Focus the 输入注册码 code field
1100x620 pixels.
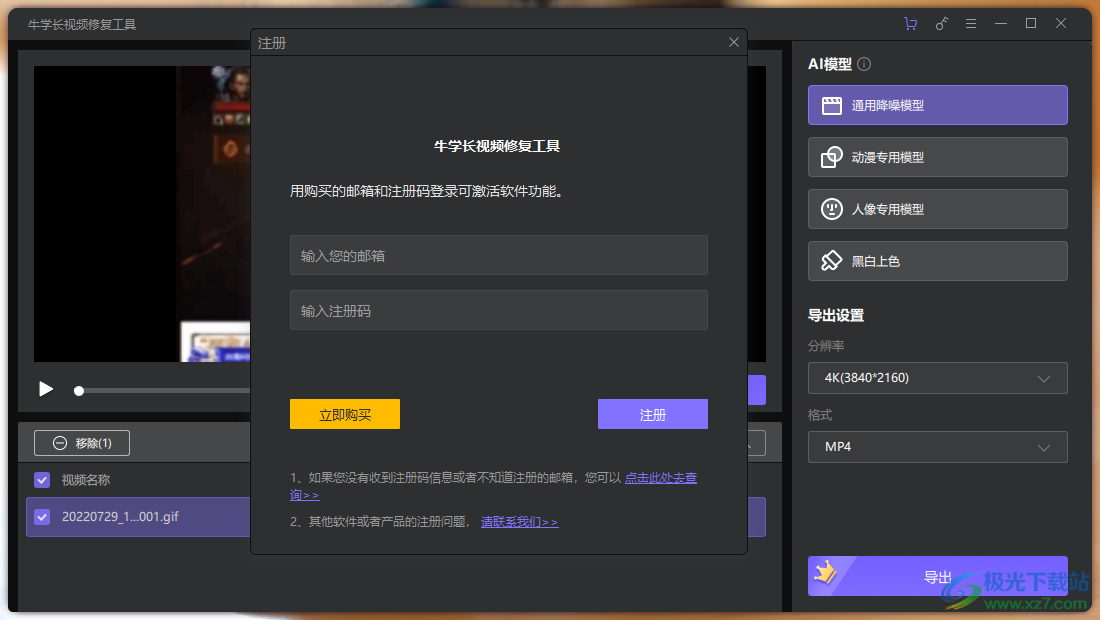[499, 310]
